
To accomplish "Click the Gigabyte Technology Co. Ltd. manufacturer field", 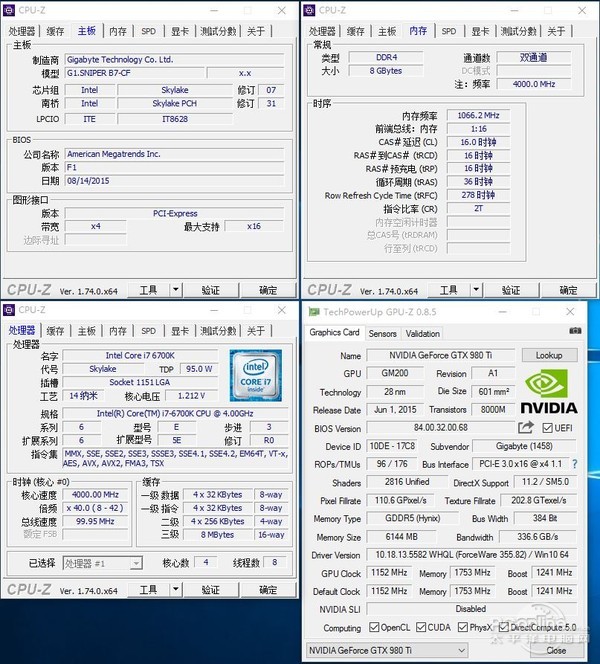I will [x=174, y=59].
